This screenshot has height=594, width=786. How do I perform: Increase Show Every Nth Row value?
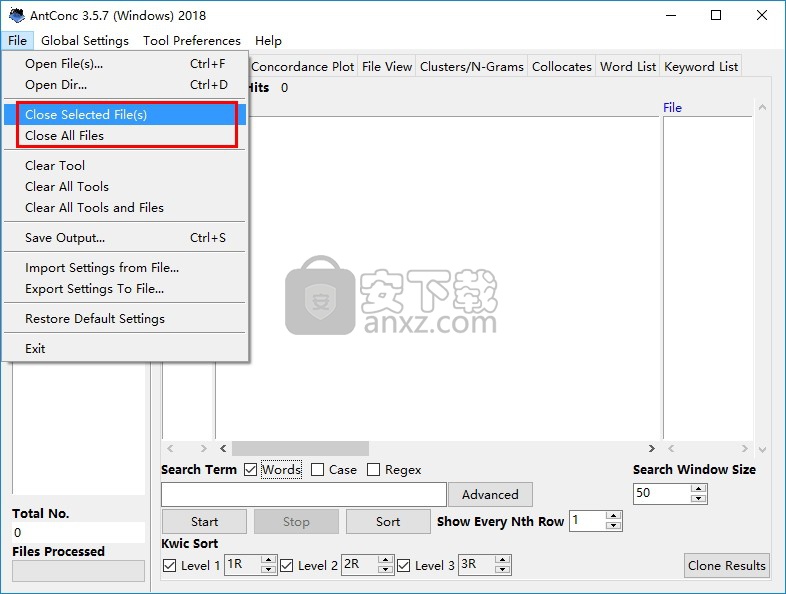614,516
